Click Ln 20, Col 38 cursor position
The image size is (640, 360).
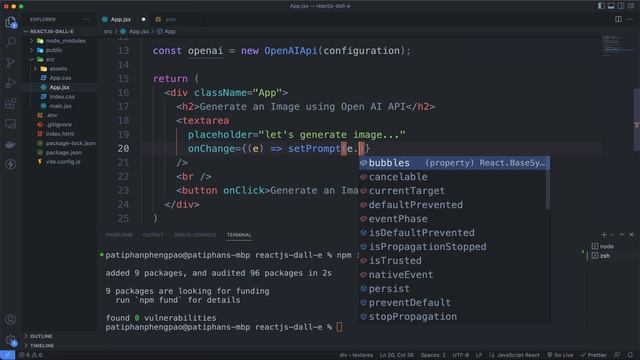click(396, 355)
